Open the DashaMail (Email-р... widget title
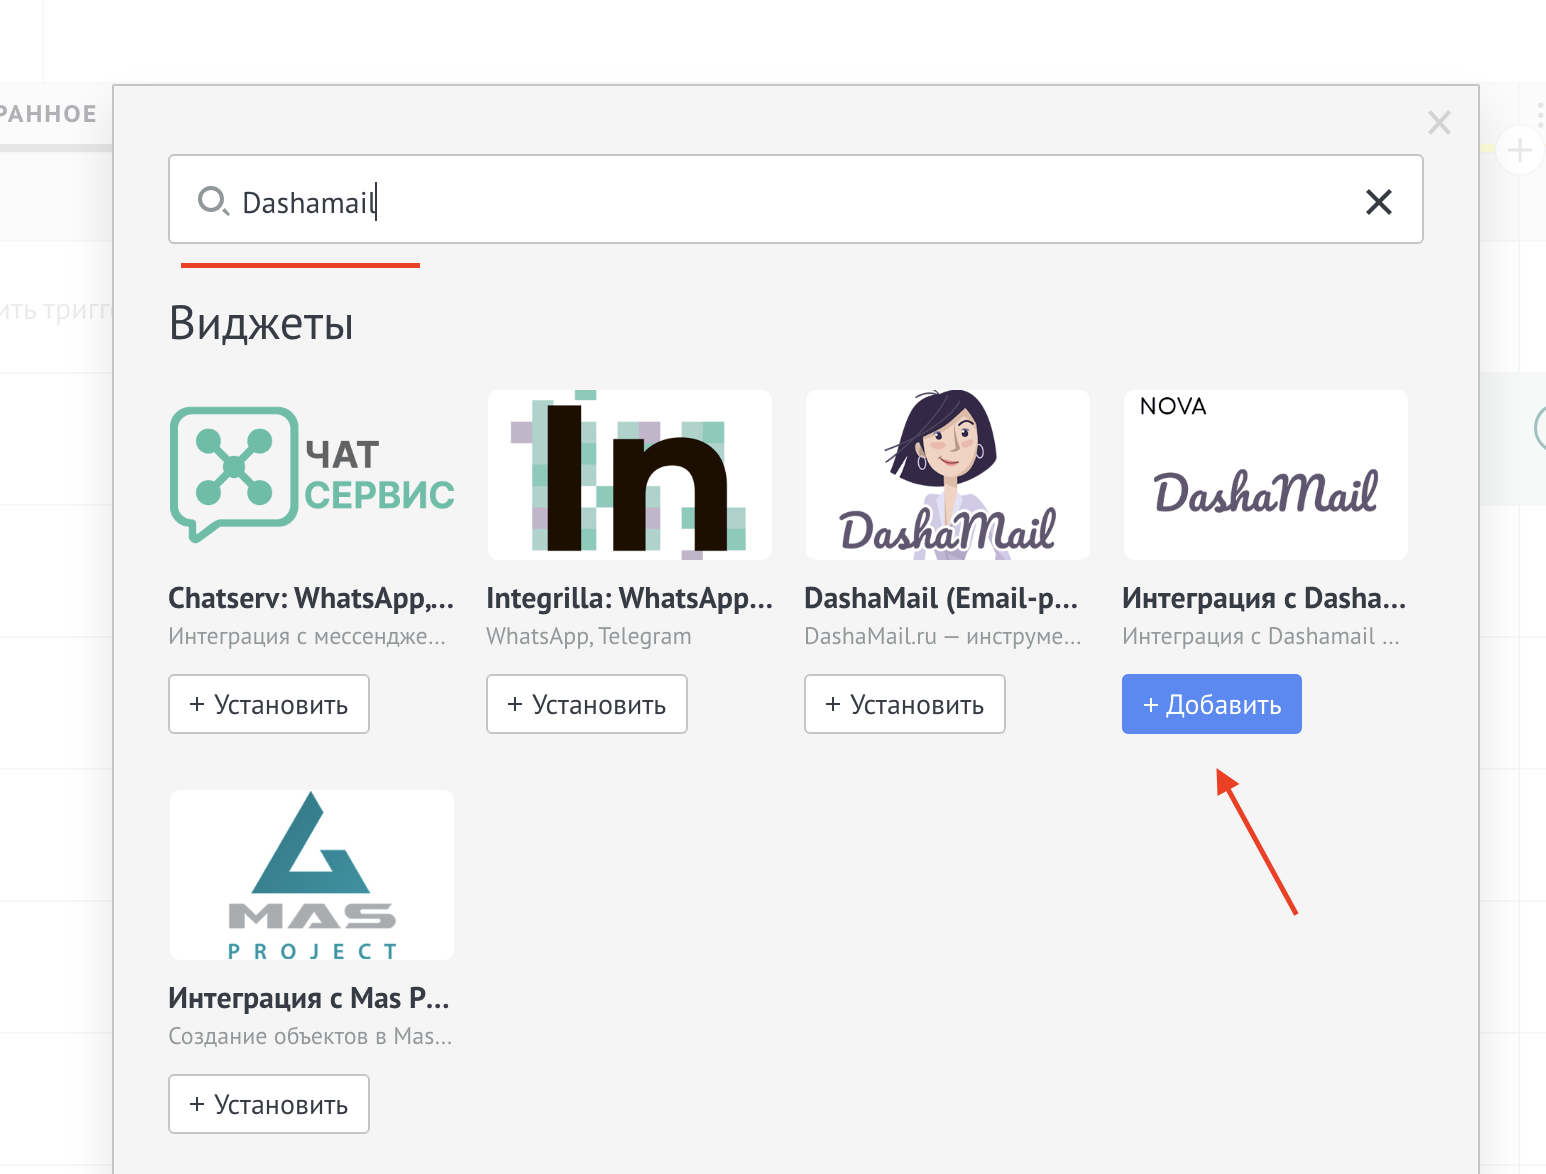Viewport: 1546px width, 1174px height. (941, 598)
